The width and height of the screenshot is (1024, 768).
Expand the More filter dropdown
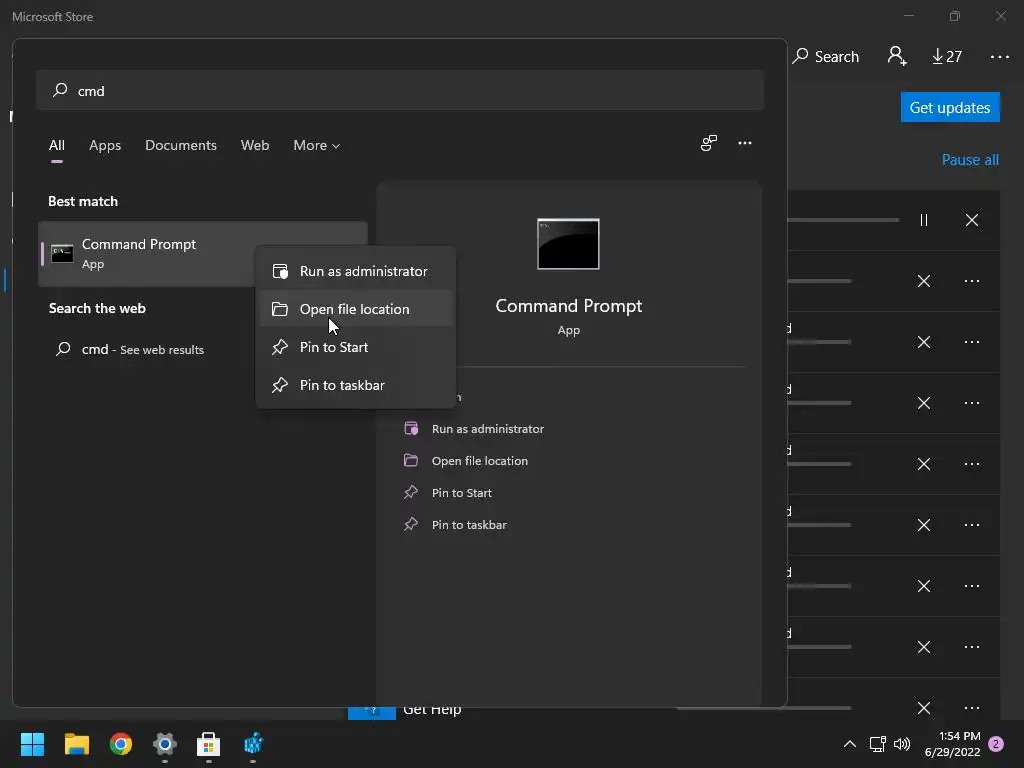tap(317, 145)
